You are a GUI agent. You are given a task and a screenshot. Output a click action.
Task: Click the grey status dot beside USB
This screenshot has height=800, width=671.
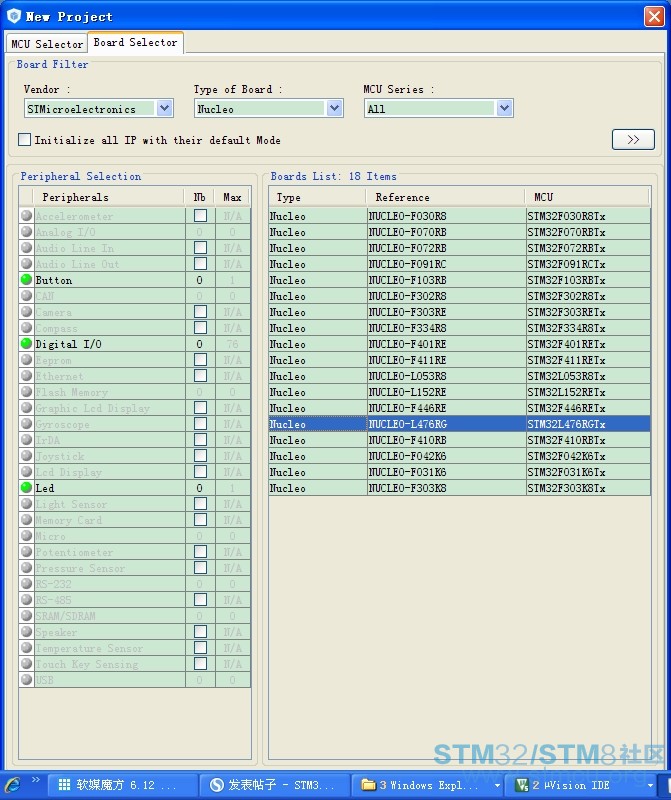[26, 680]
